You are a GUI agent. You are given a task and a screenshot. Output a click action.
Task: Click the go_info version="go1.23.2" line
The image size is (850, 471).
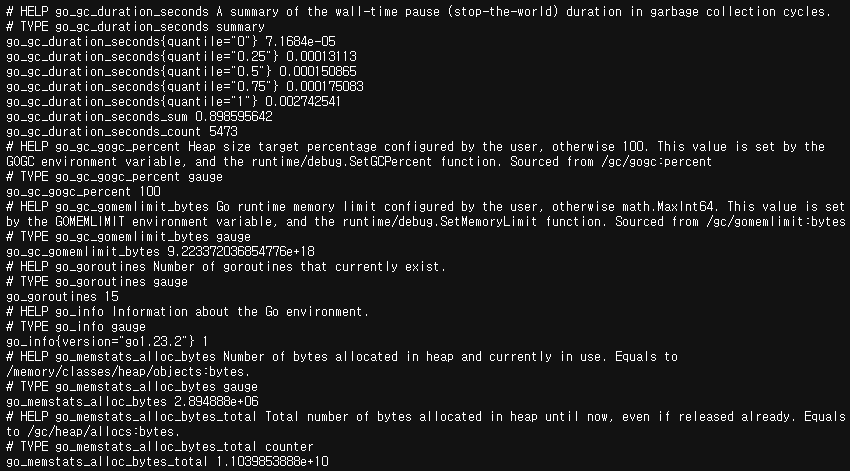[x=107, y=341]
